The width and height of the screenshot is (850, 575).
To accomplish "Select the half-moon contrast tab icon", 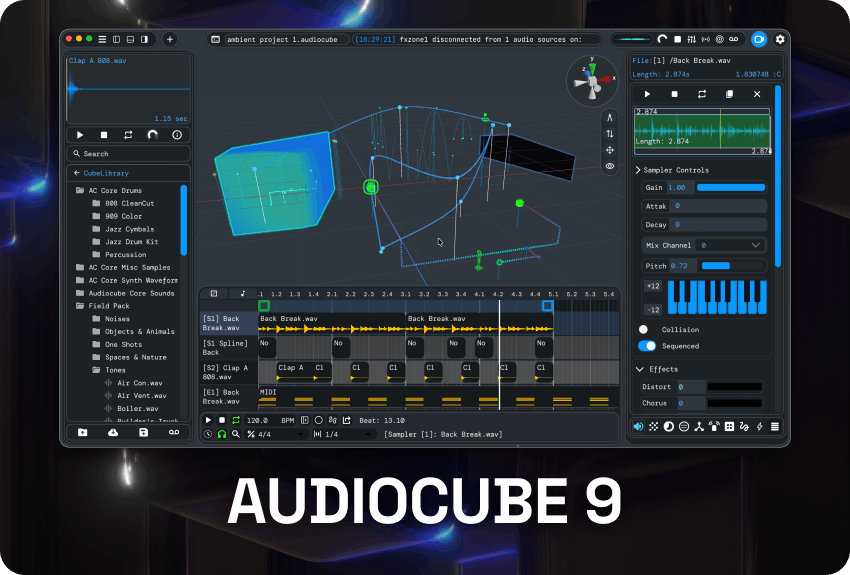I will tap(668, 427).
